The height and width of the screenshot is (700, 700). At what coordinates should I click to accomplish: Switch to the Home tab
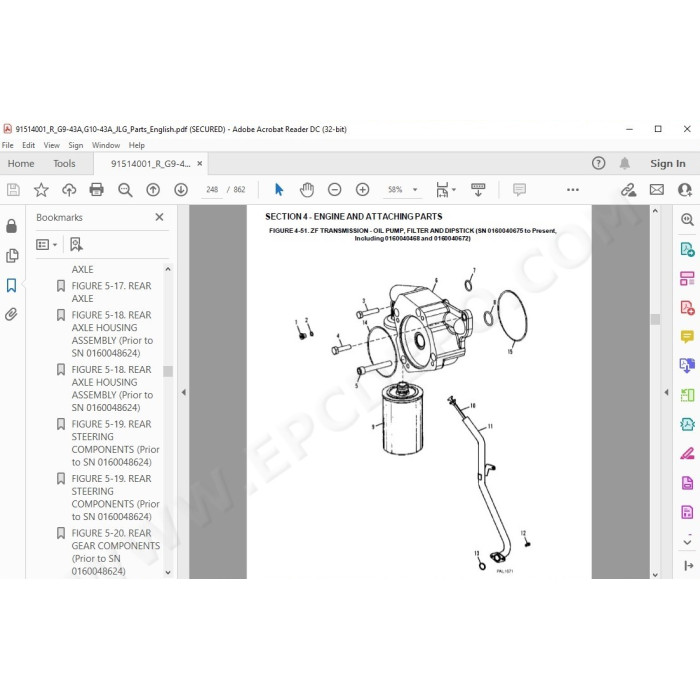click(x=21, y=163)
